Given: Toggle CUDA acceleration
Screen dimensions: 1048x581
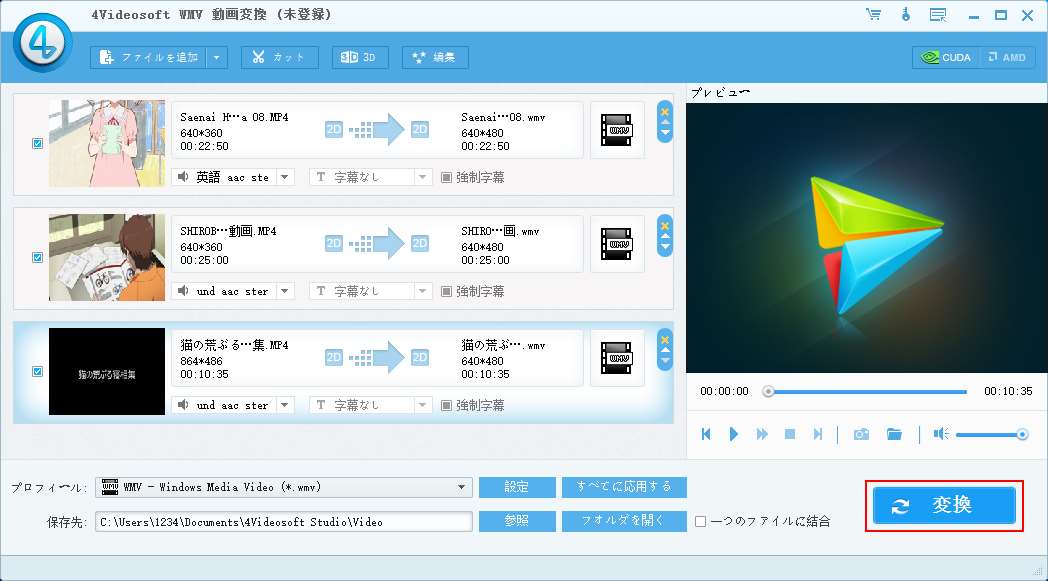Looking at the screenshot, I should (943, 57).
